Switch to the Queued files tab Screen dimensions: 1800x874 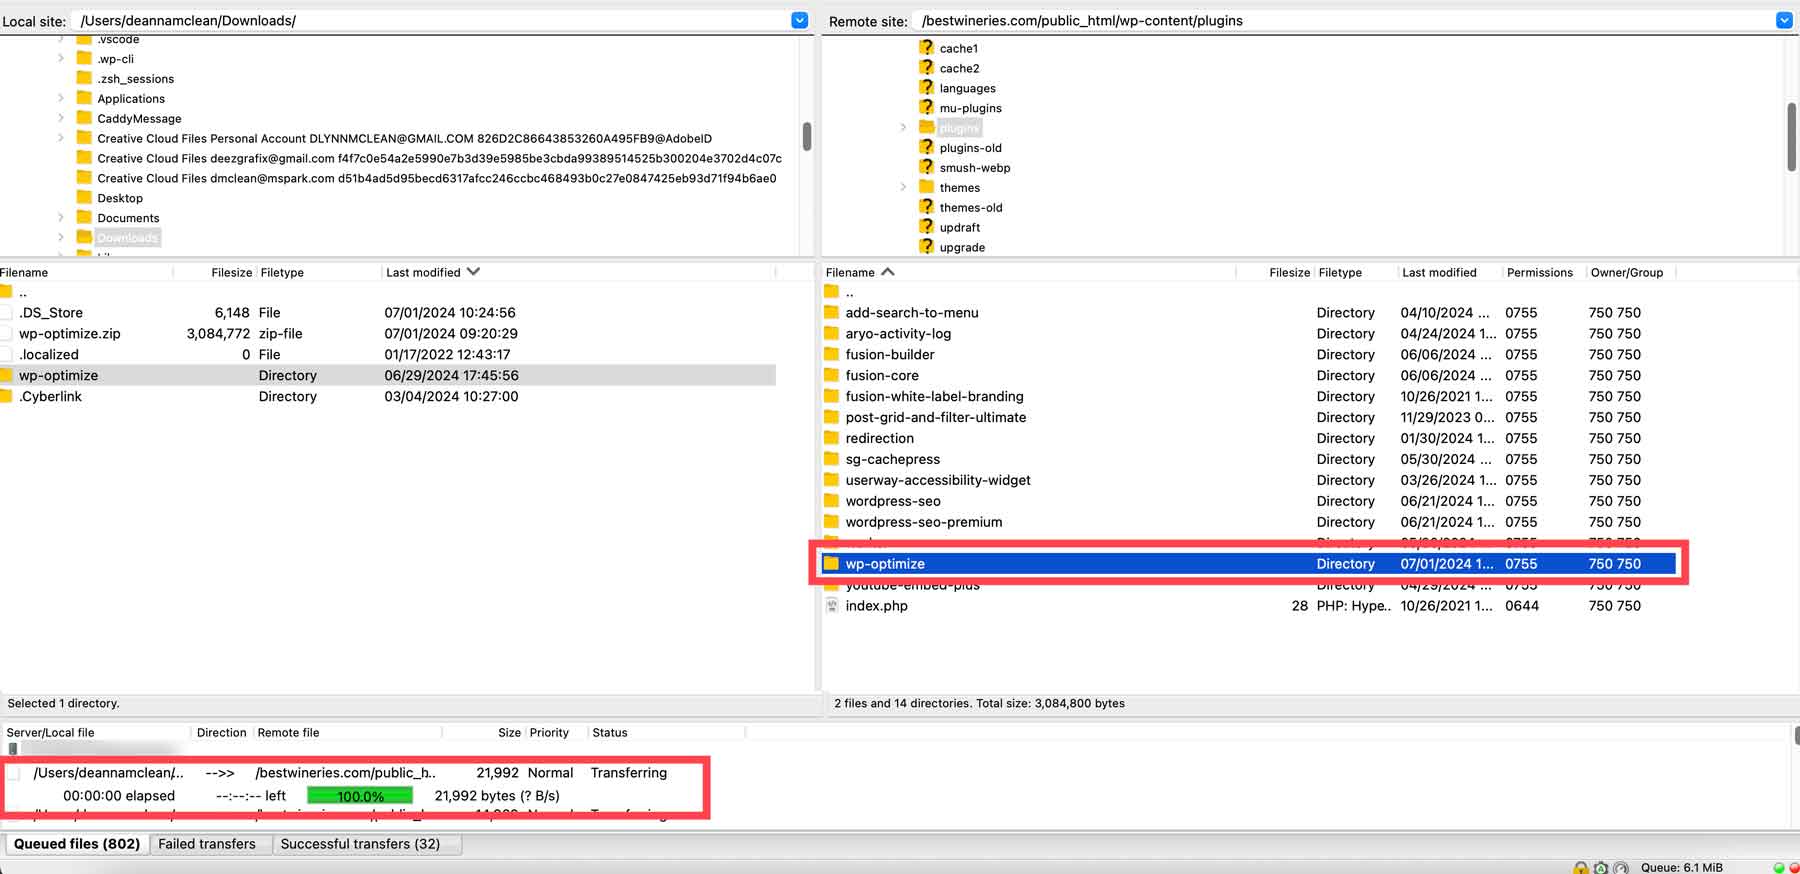pos(77,844)
